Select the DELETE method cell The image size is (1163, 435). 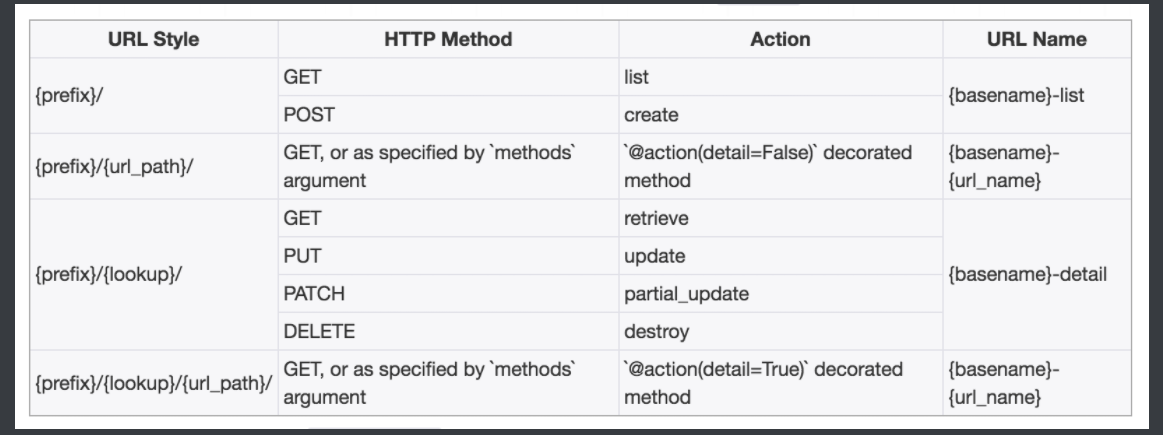coord(319,330)
